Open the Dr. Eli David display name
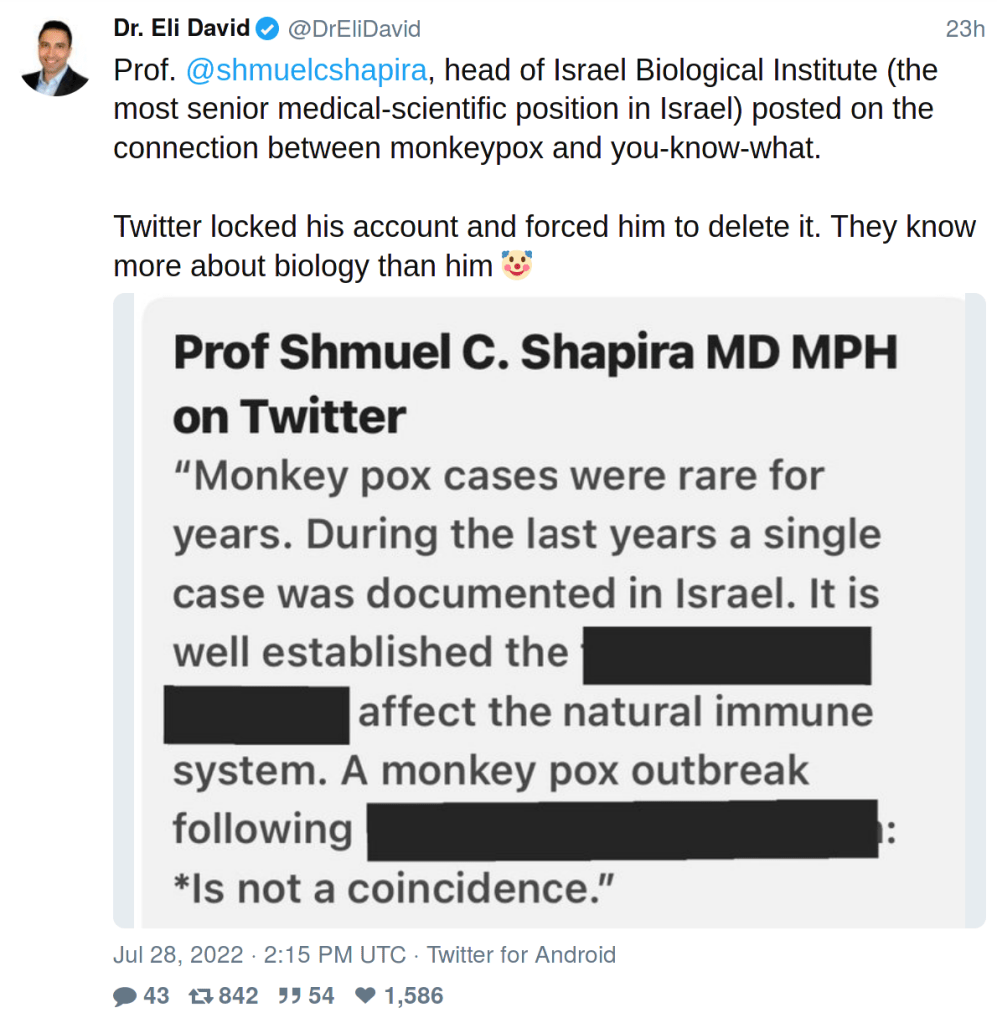 [180, 29]
